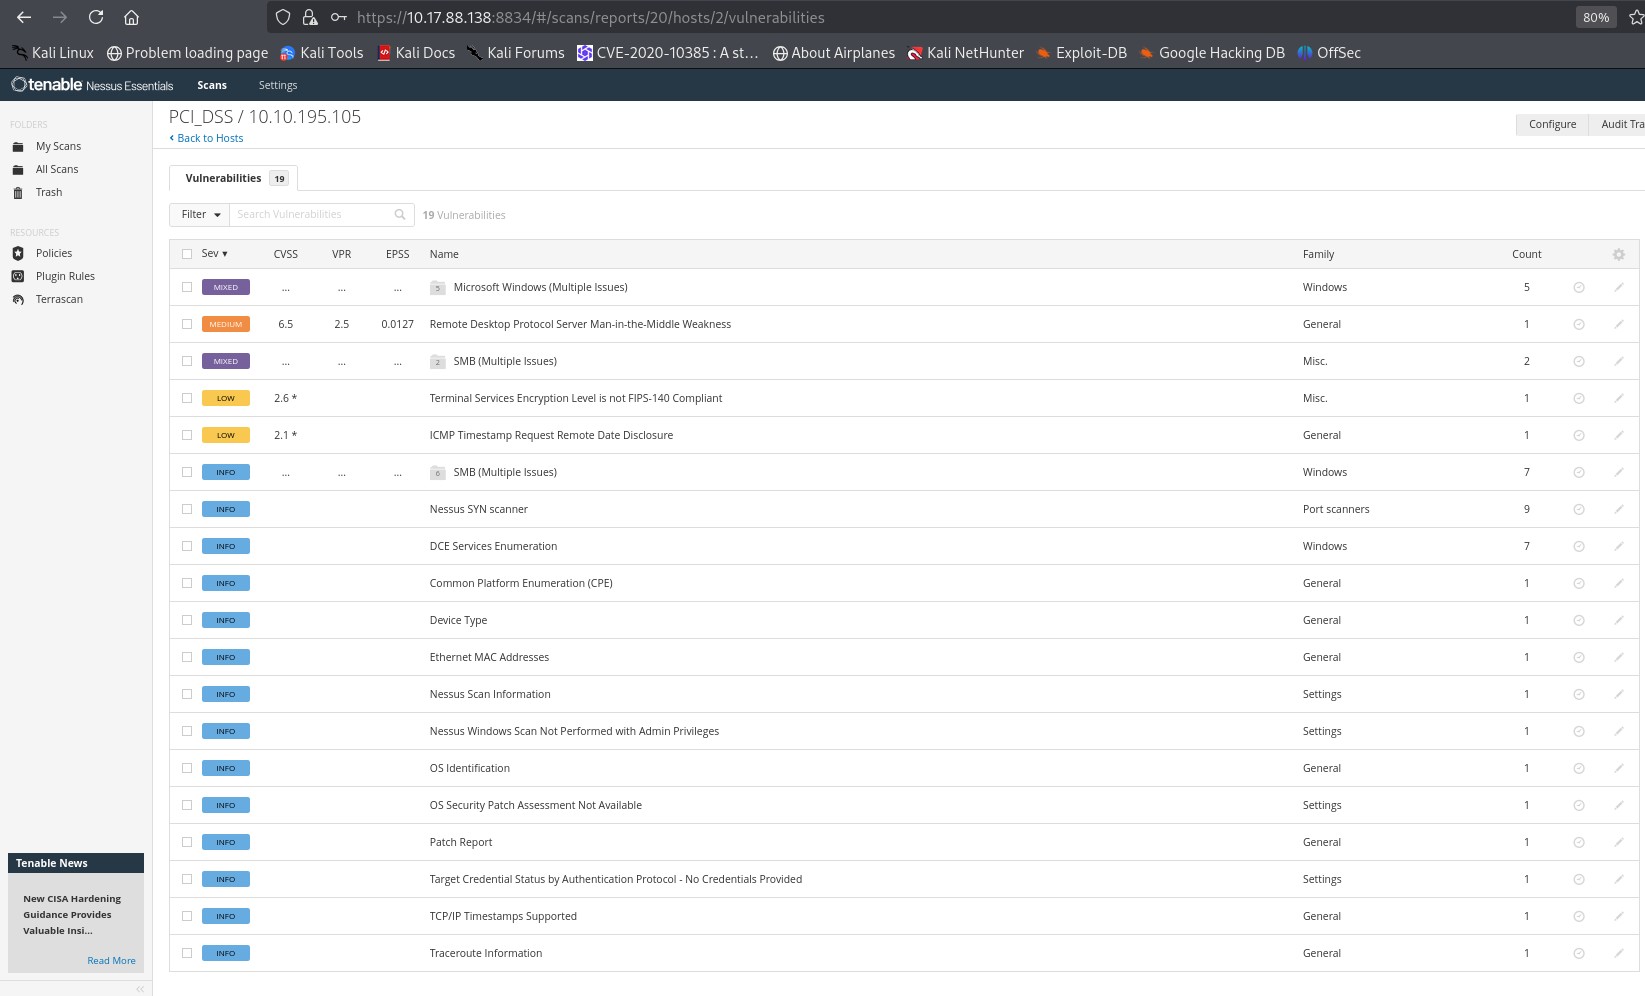1645x996 pixels.
Task: Click MEDIUM severity badge
Action: (x=226, y=324)
